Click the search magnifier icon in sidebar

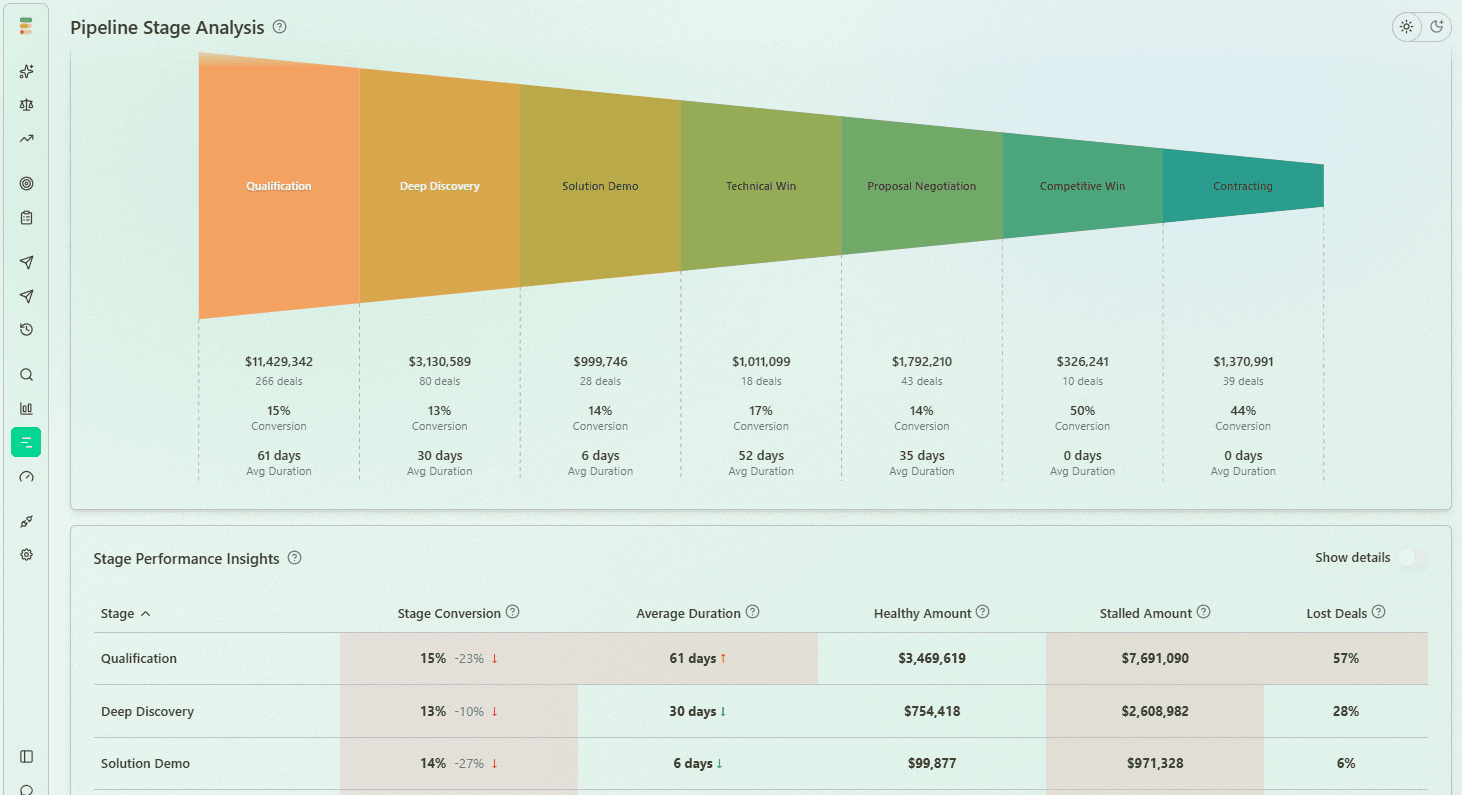[26, 374]
